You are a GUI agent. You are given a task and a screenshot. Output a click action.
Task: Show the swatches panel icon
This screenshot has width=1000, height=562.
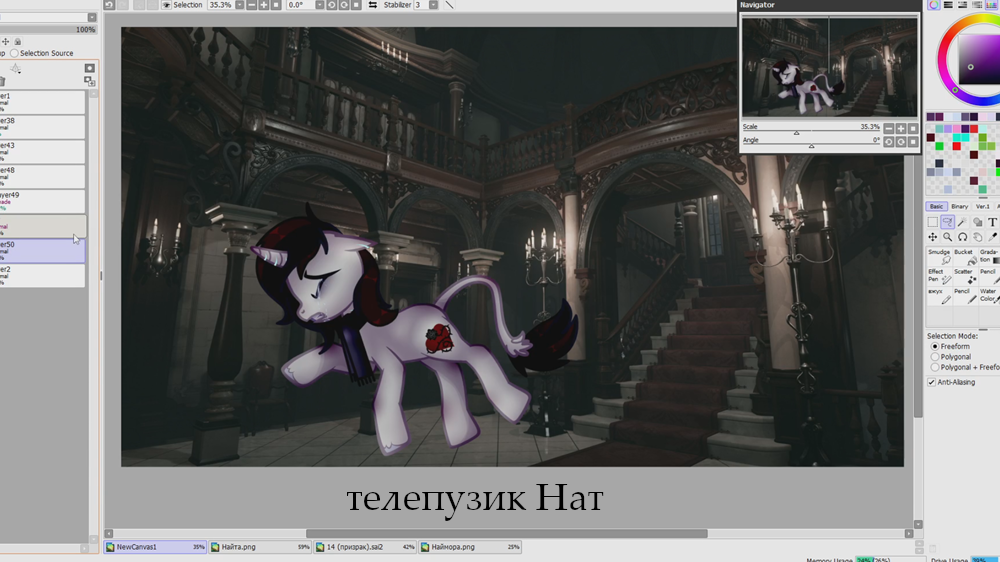pos(991,4)
